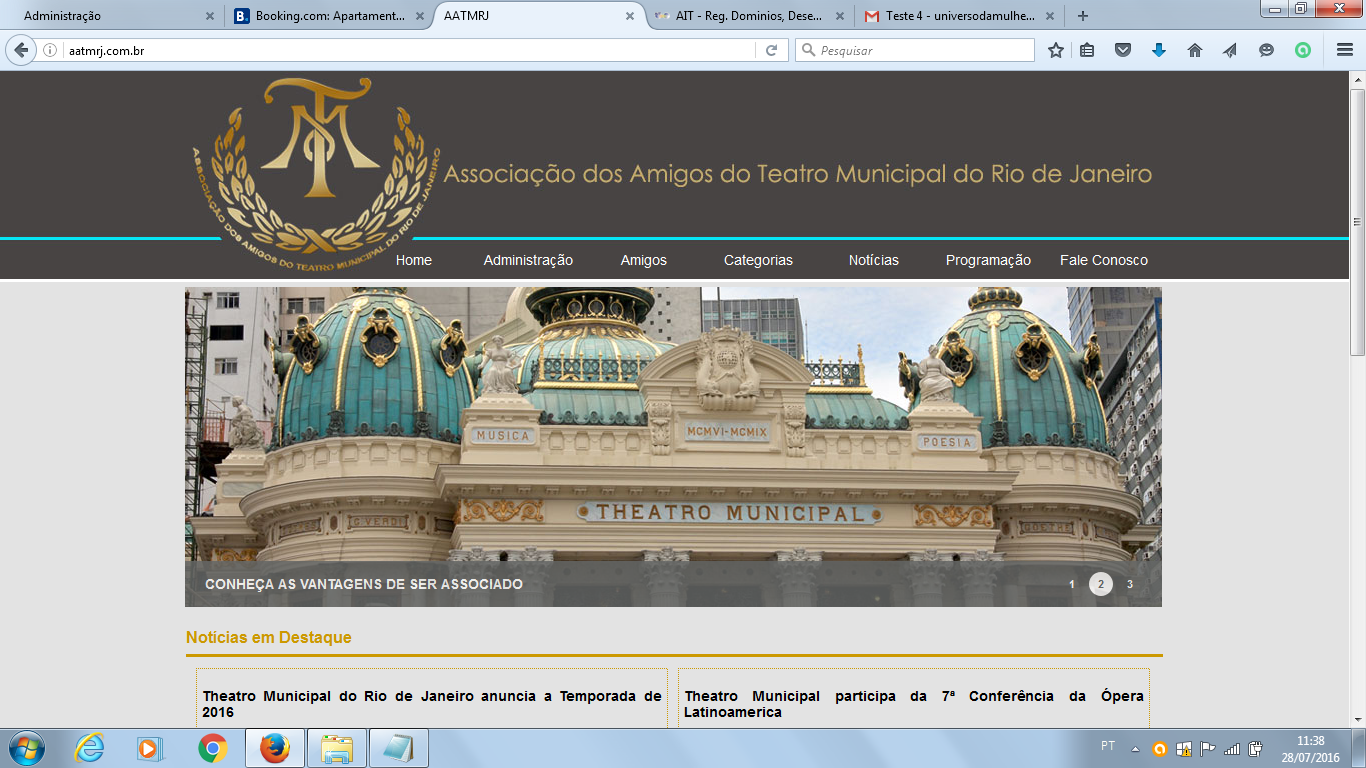Open the Windows Start button
Viewport: 1366px width, 768px height.
(x=26, y=748)
